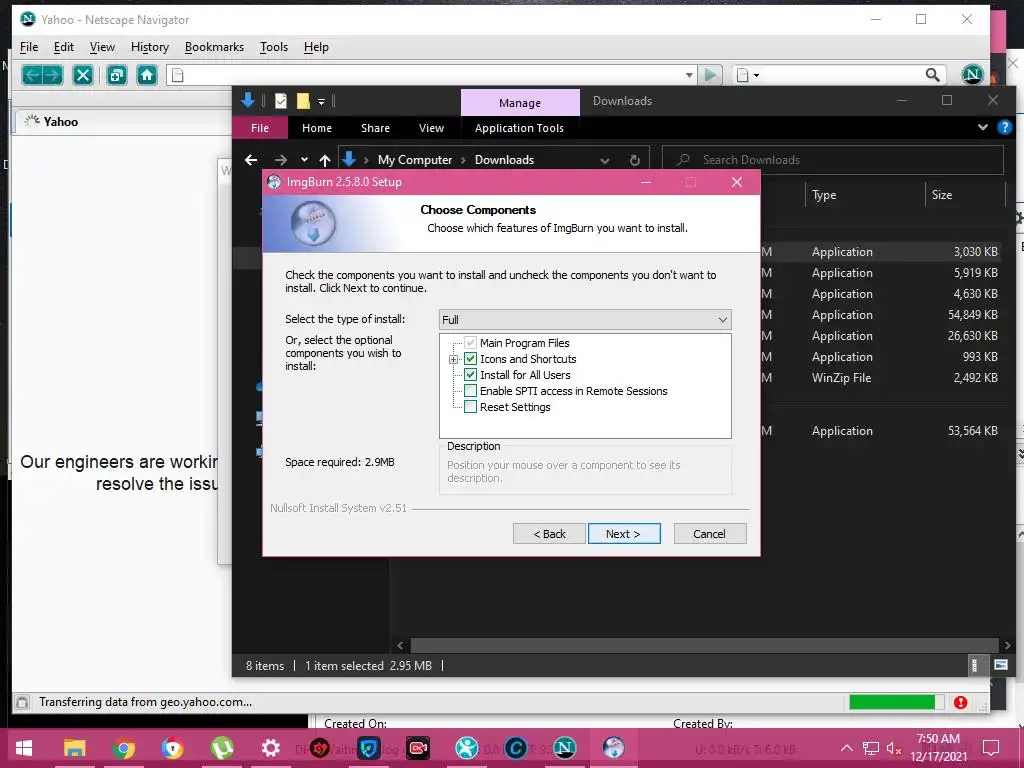Click Explorer horizontal scrollbar
1024x768 pixels.
[703, 645]
